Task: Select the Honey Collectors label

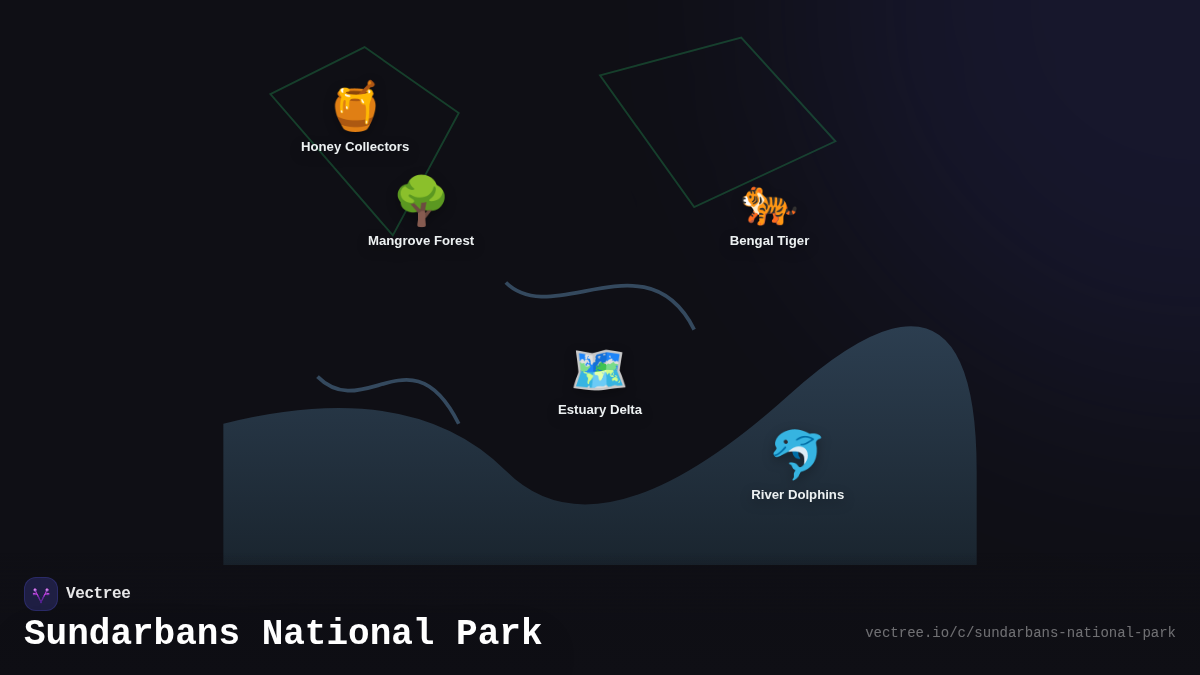Action: [x=355, y=146]
